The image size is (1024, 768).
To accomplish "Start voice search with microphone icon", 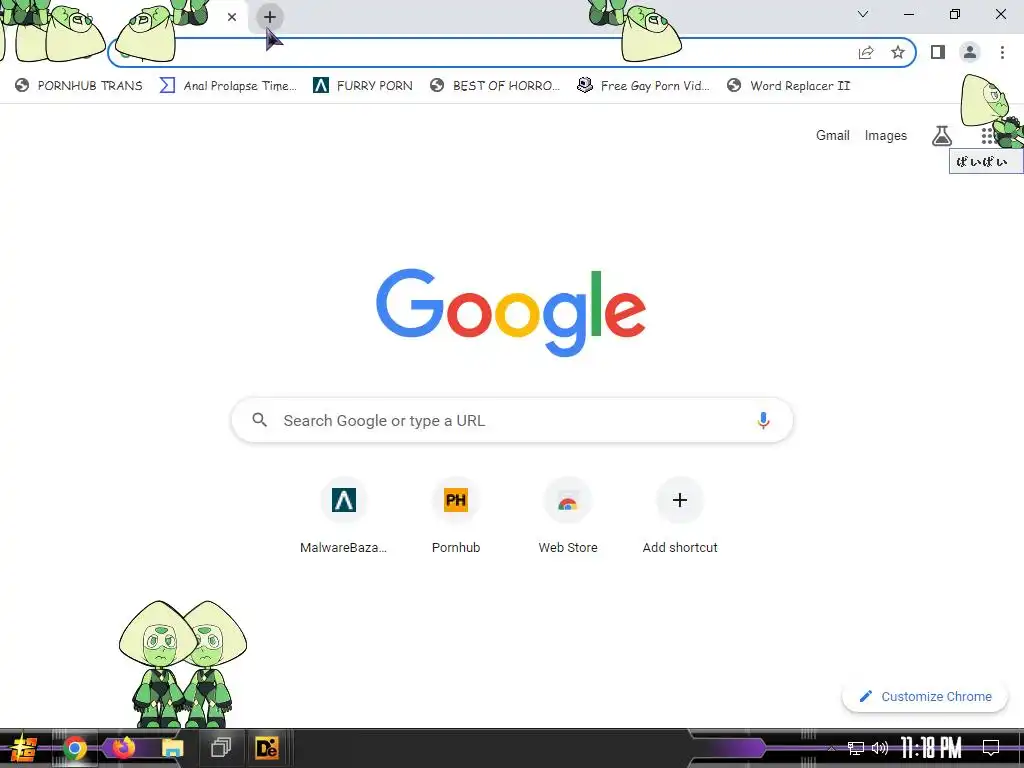I will (763, 420).
